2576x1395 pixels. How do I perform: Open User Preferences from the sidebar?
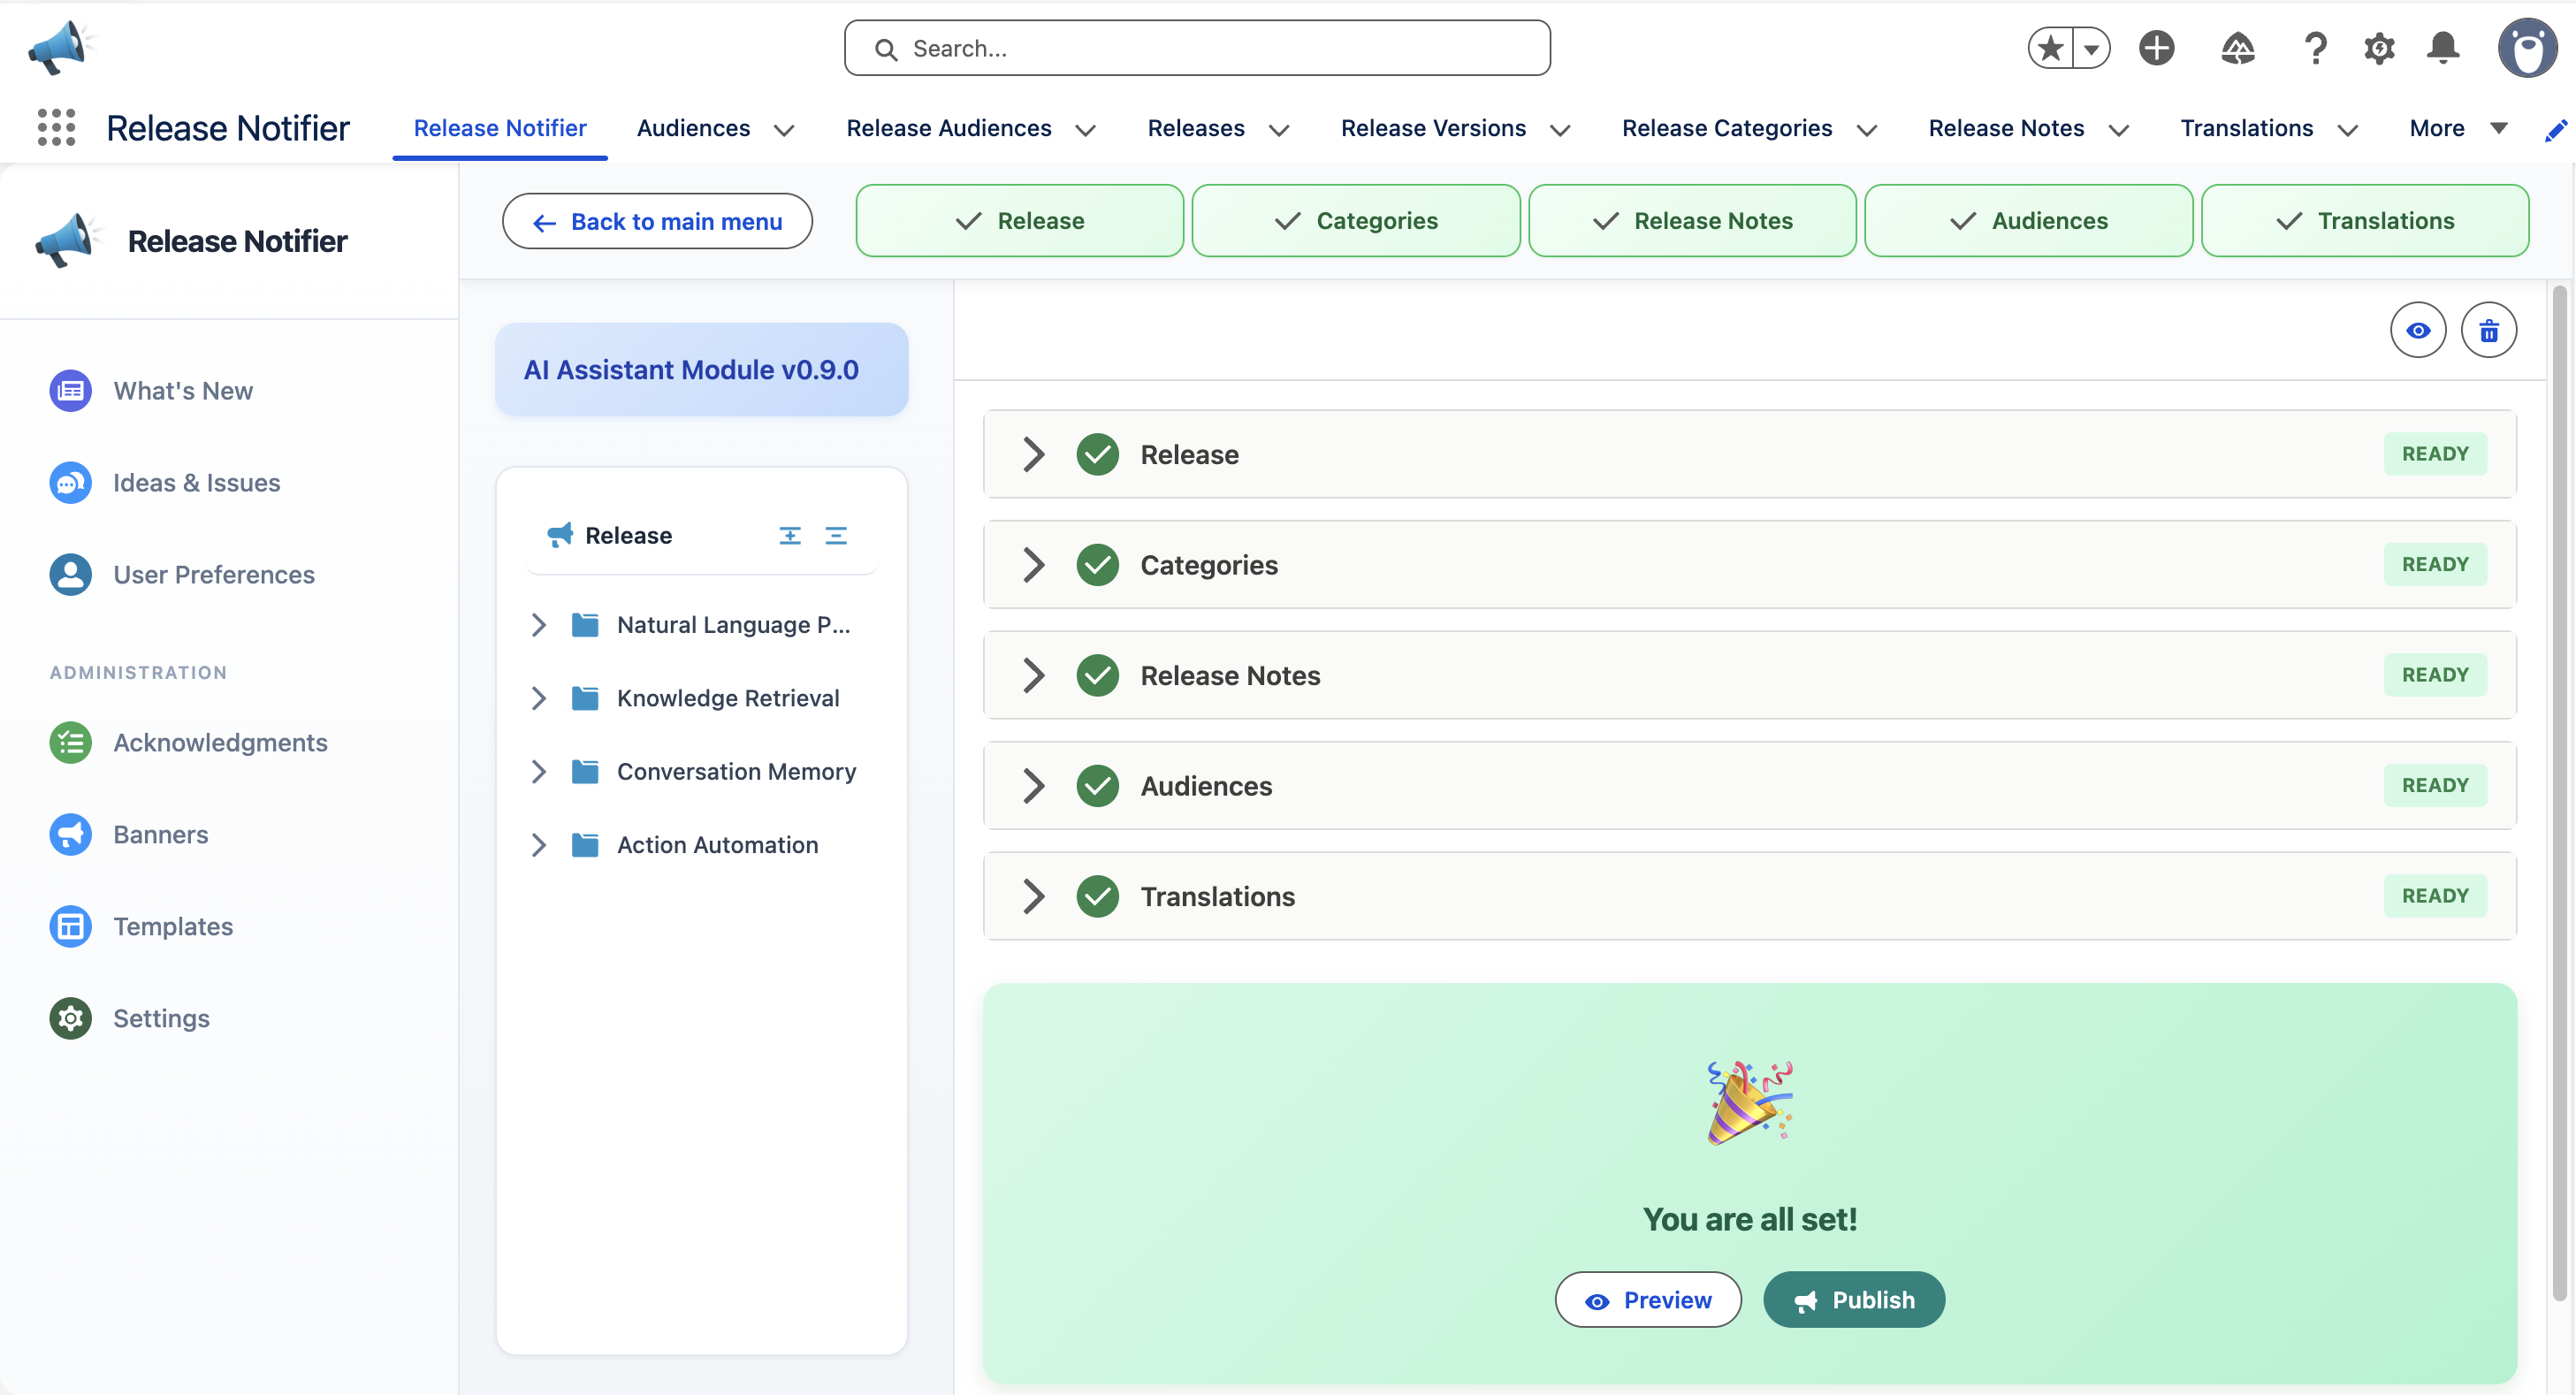pyautogui.click(x=212, y=574)
